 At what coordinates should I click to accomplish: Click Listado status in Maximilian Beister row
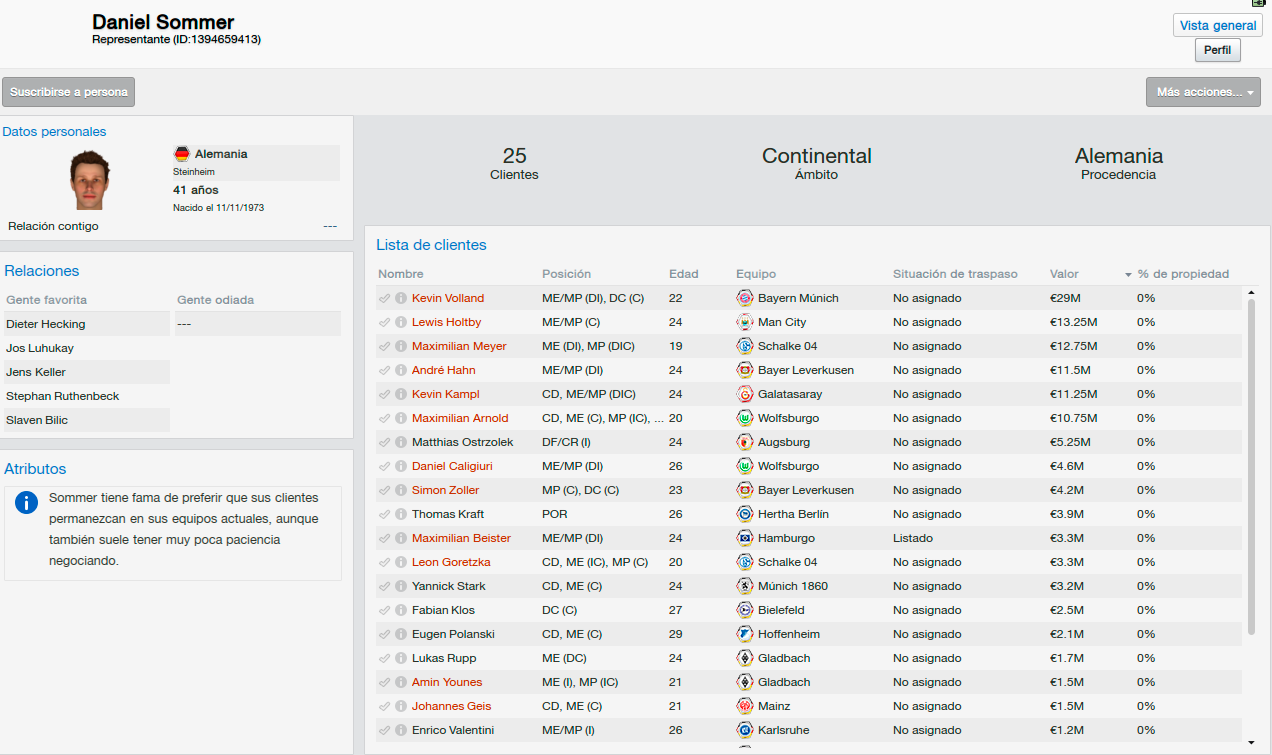(x=912, y=538)
